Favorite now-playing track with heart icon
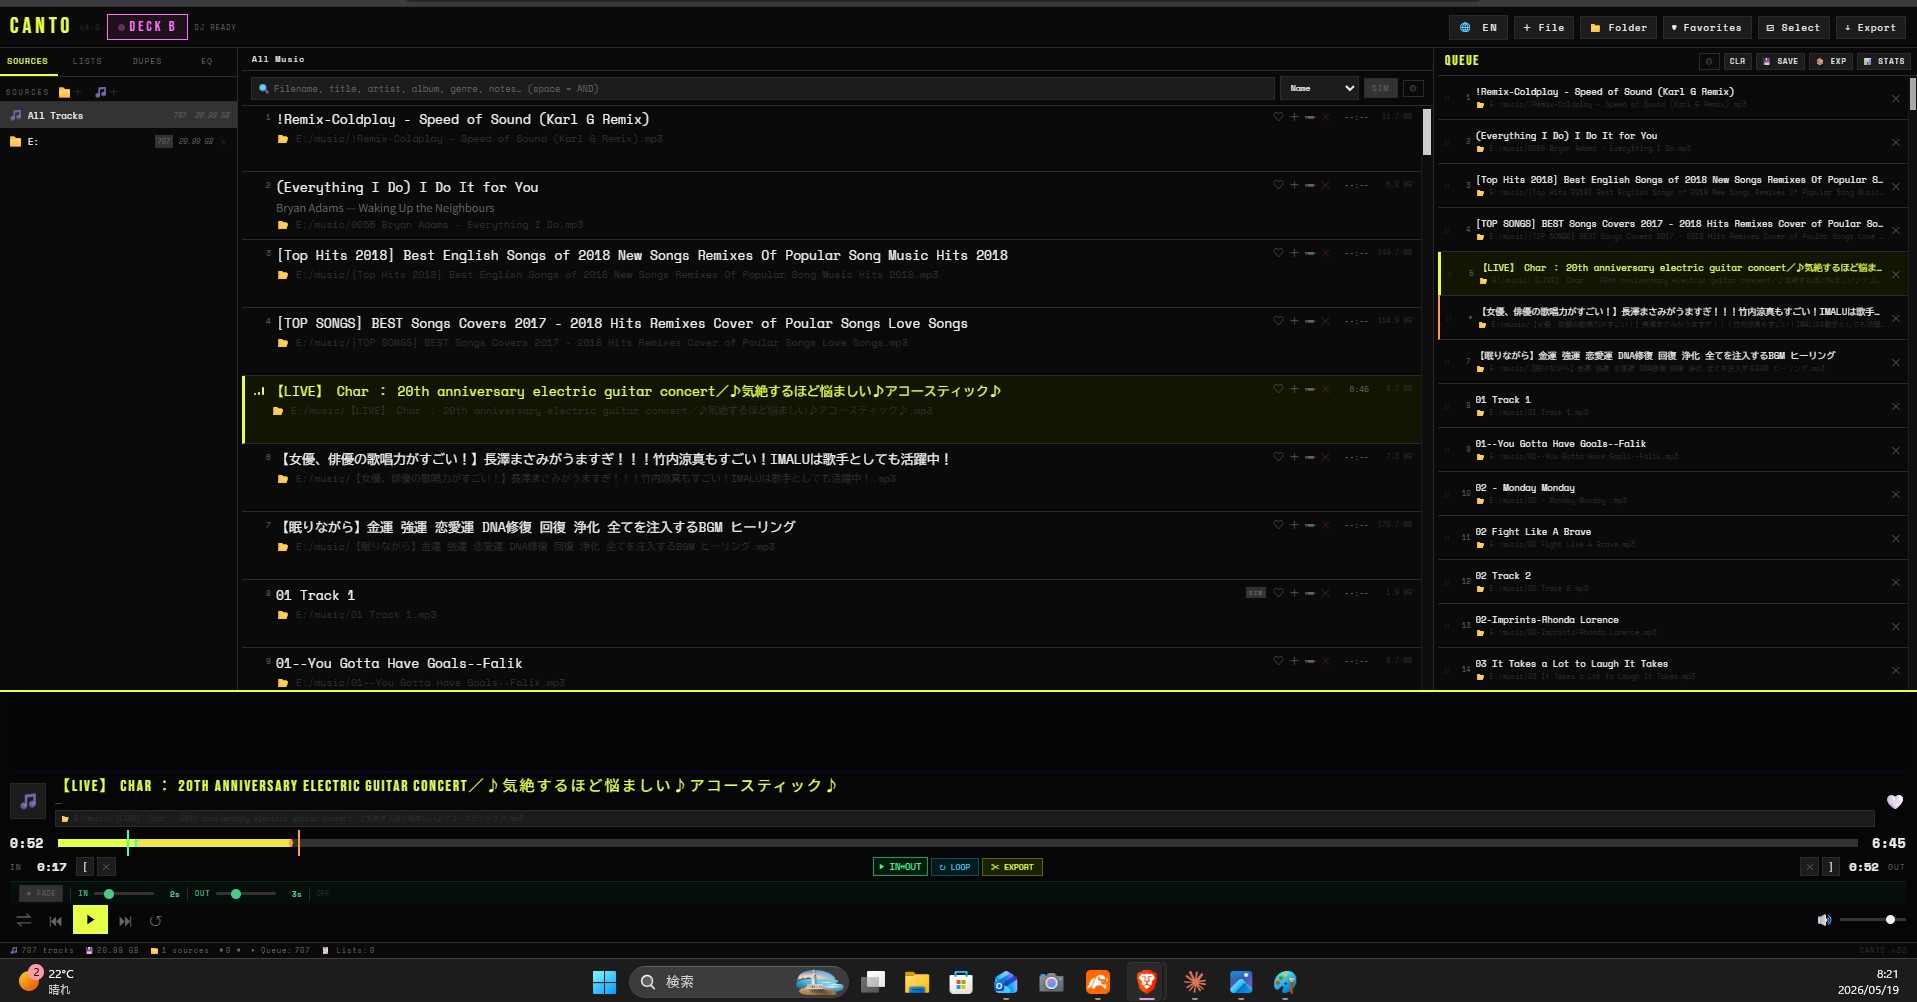The image size is (1917, 1002). click(x=1894, y=802)
